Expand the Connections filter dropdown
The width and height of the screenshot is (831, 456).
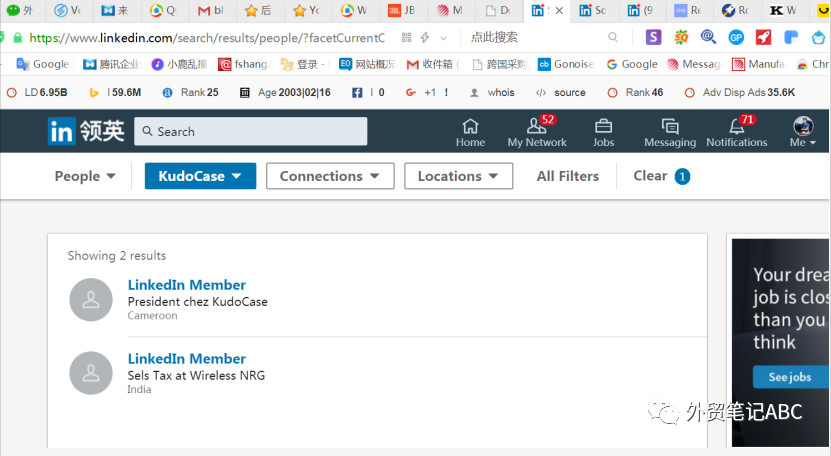(x=330, y=176)
